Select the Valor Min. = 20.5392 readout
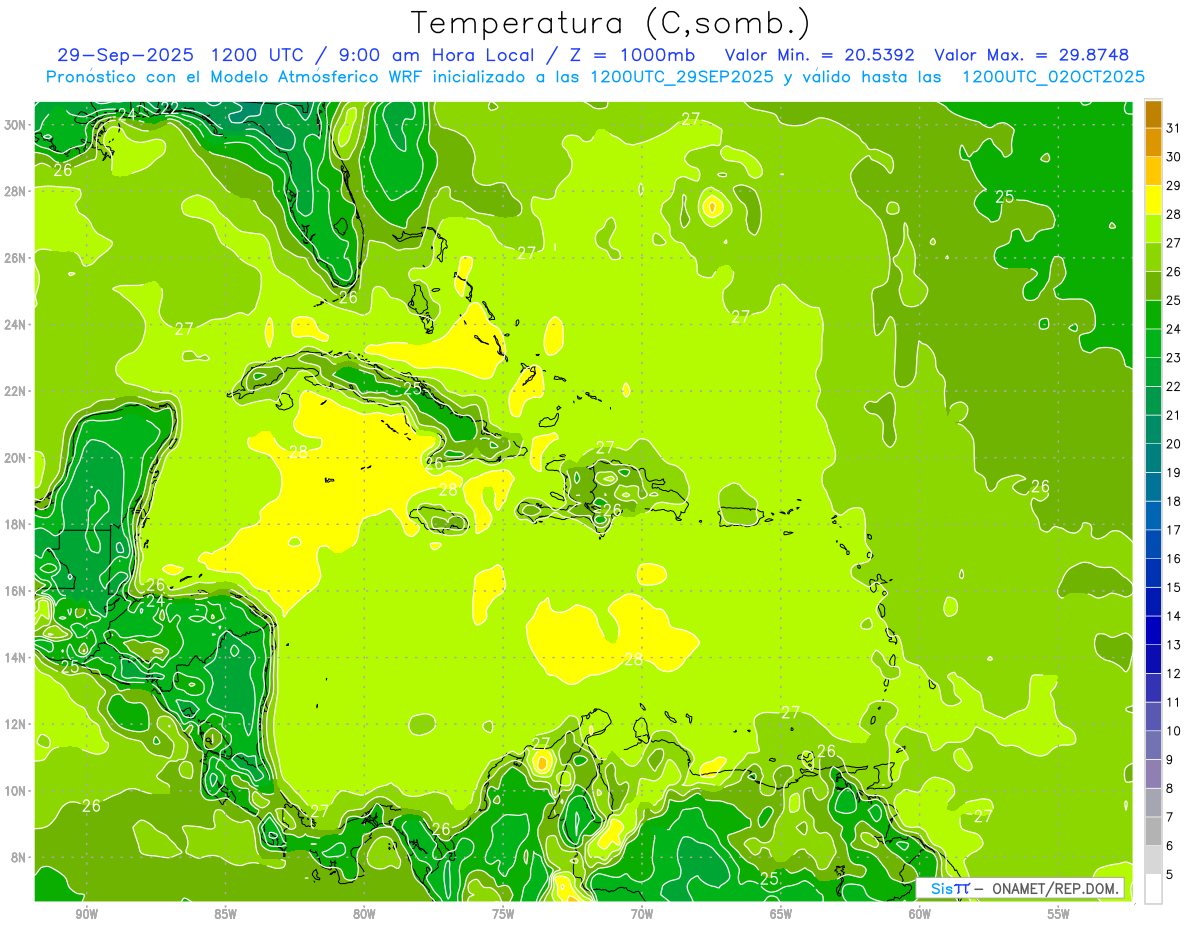This screenshot has height=927, width=1200. [x=818, y=55]
